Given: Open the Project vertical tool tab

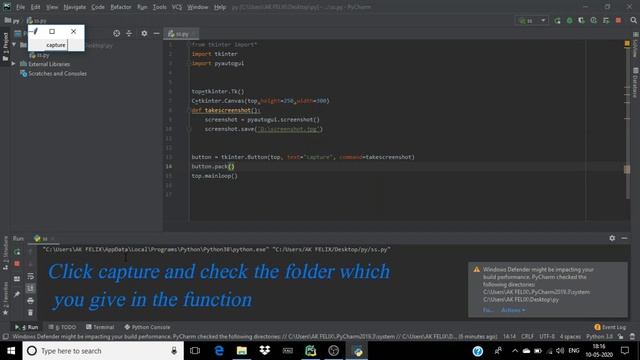Looking at the screenshot, I should coord(5,46).
